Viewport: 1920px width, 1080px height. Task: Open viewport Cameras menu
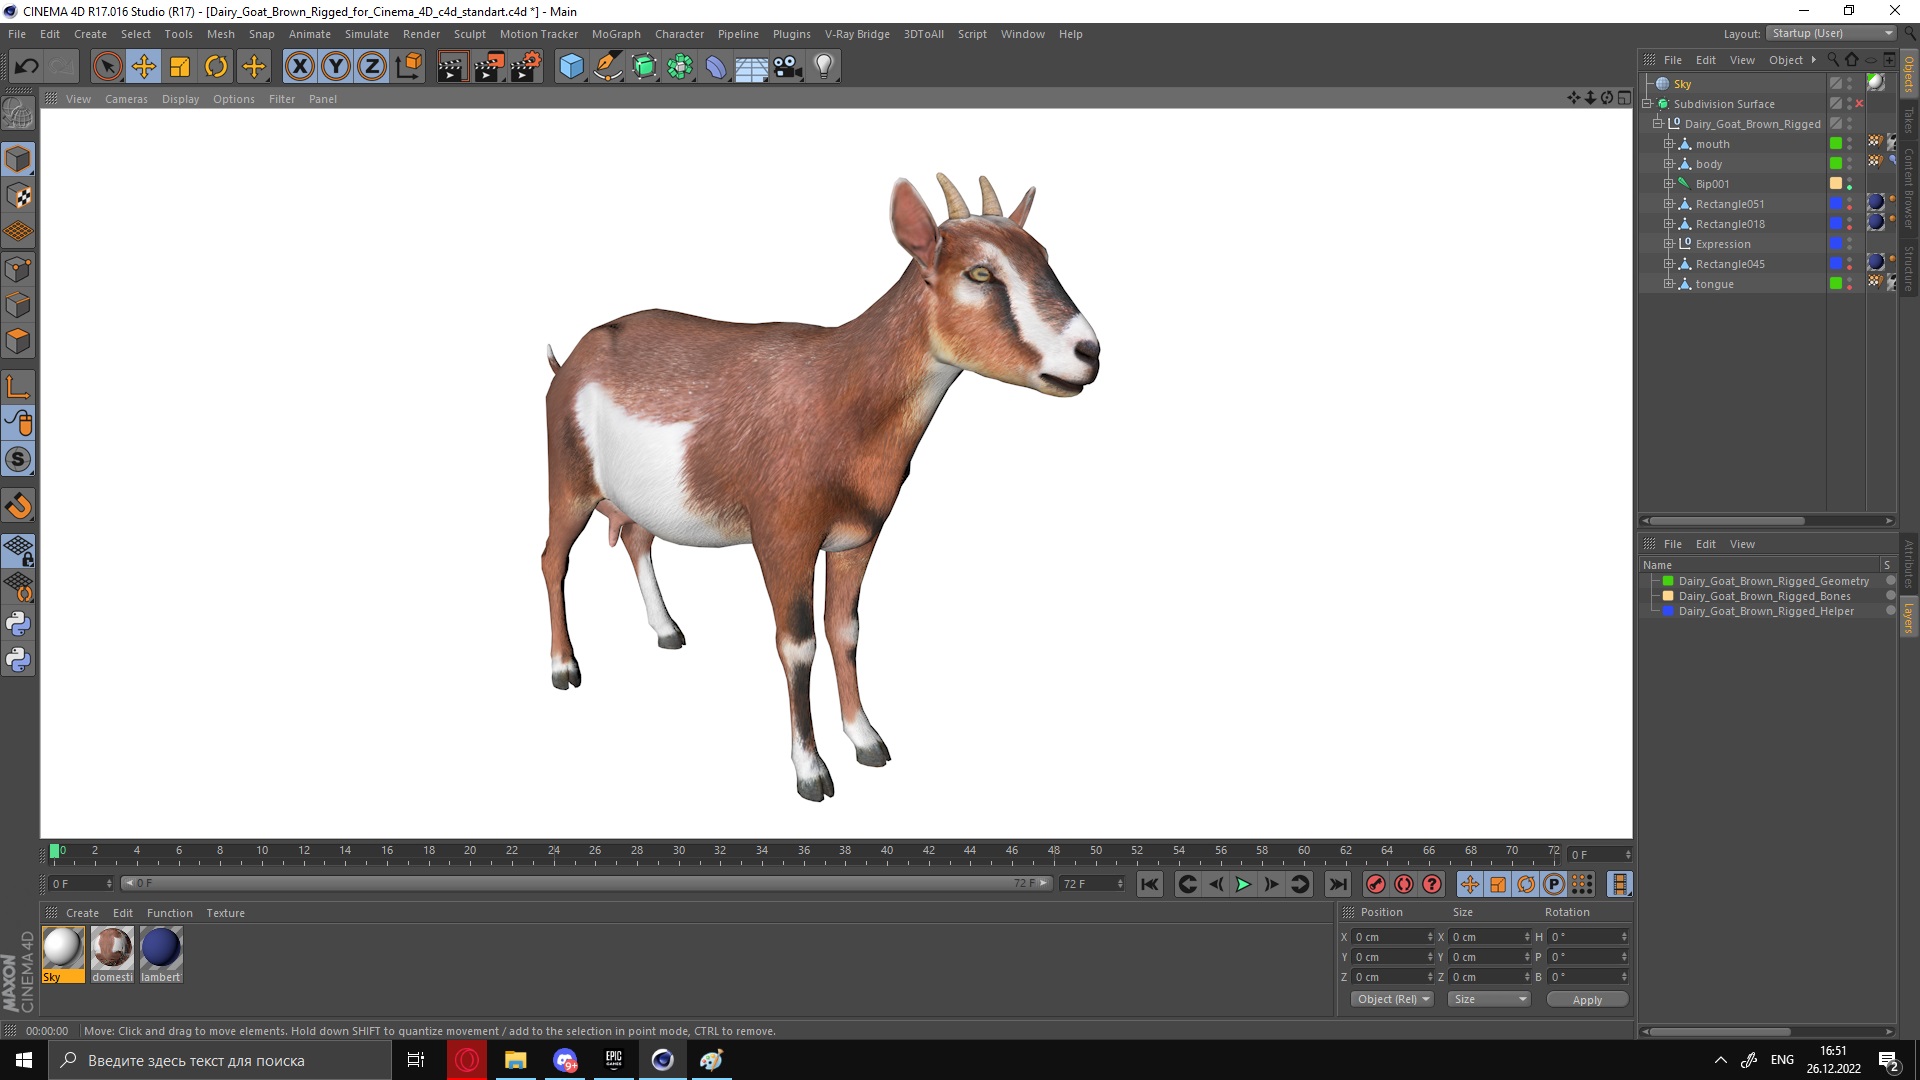pos(126,99)
